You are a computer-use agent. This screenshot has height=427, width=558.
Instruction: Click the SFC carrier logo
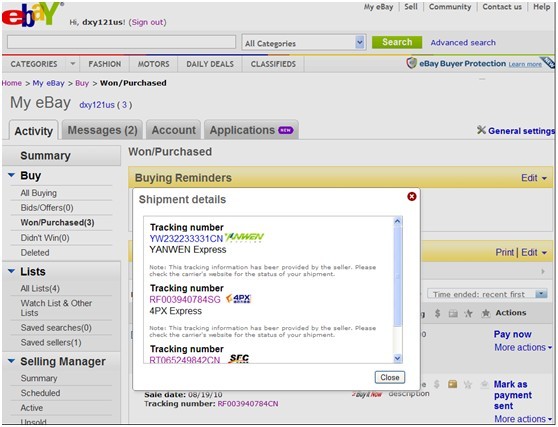tap(238, 358)
